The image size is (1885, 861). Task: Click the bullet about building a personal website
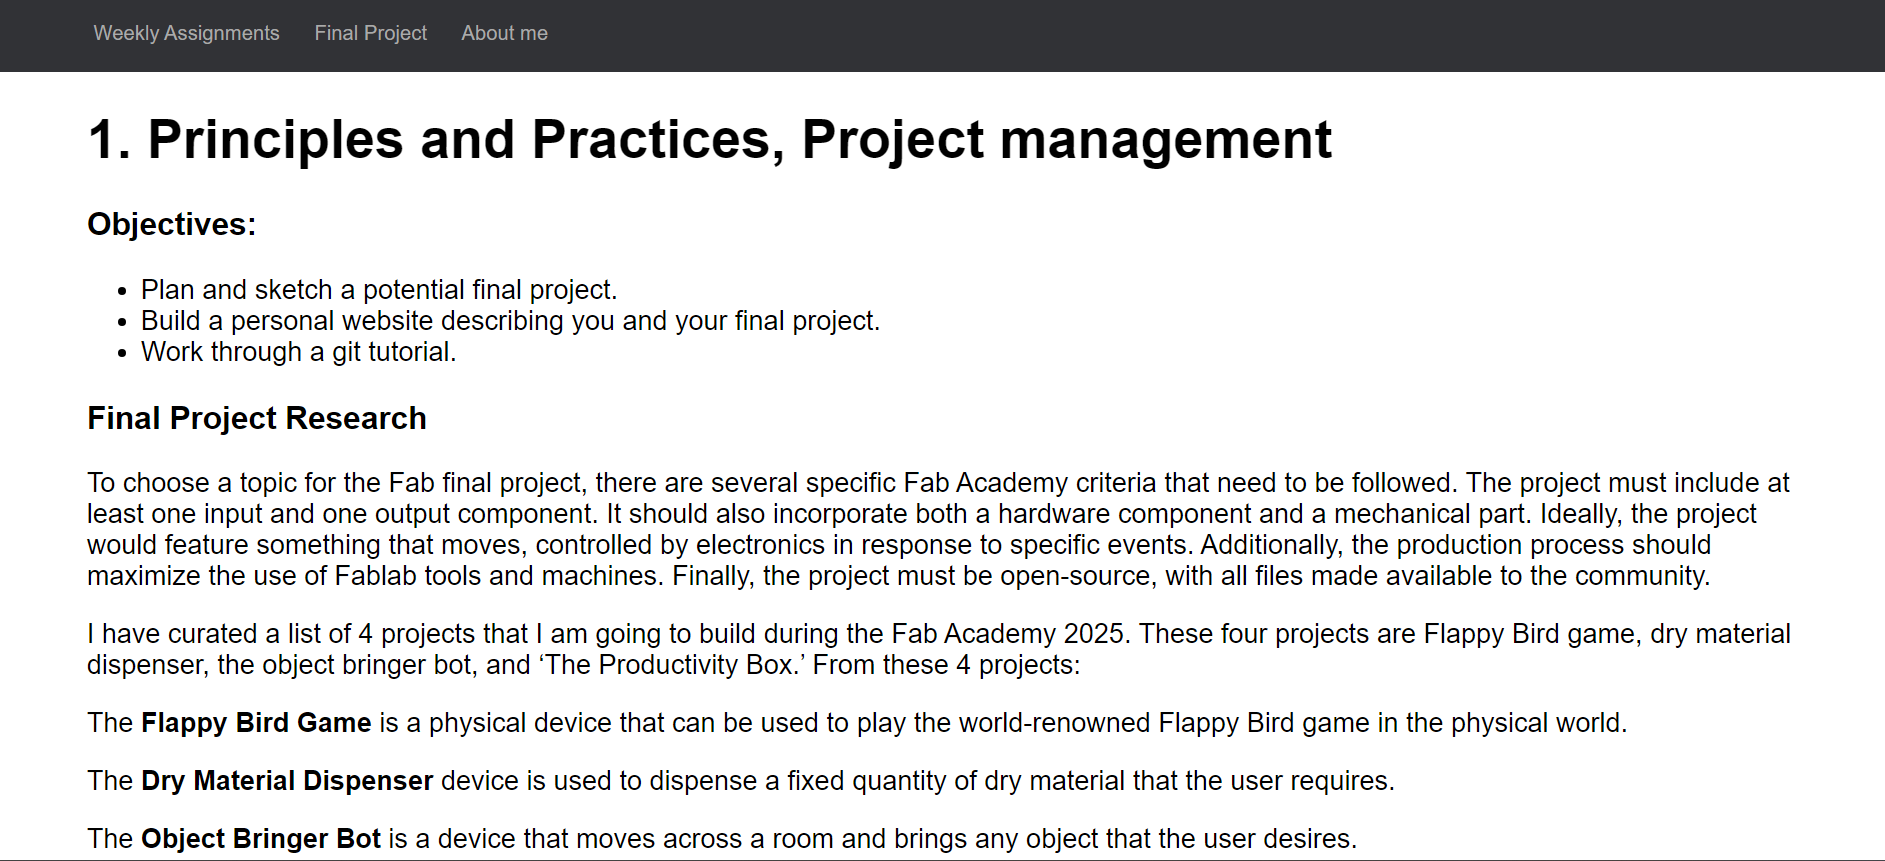(x=510, y=321)
